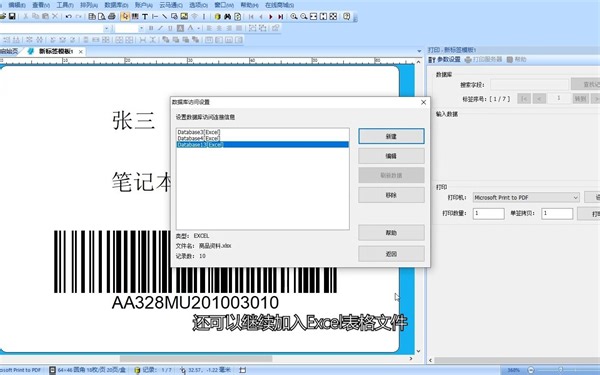
Task: Click the delete X icon in toolbar
Action: 55,16
